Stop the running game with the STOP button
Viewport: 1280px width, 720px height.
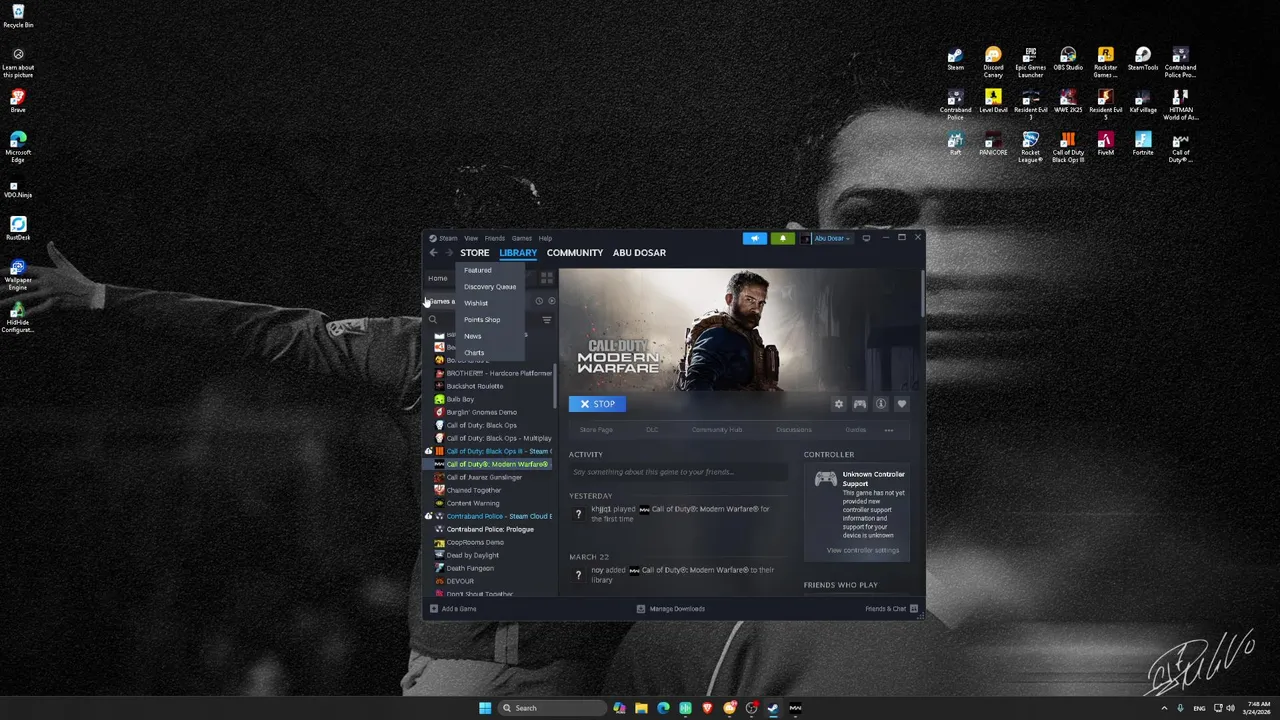point(597,404)
